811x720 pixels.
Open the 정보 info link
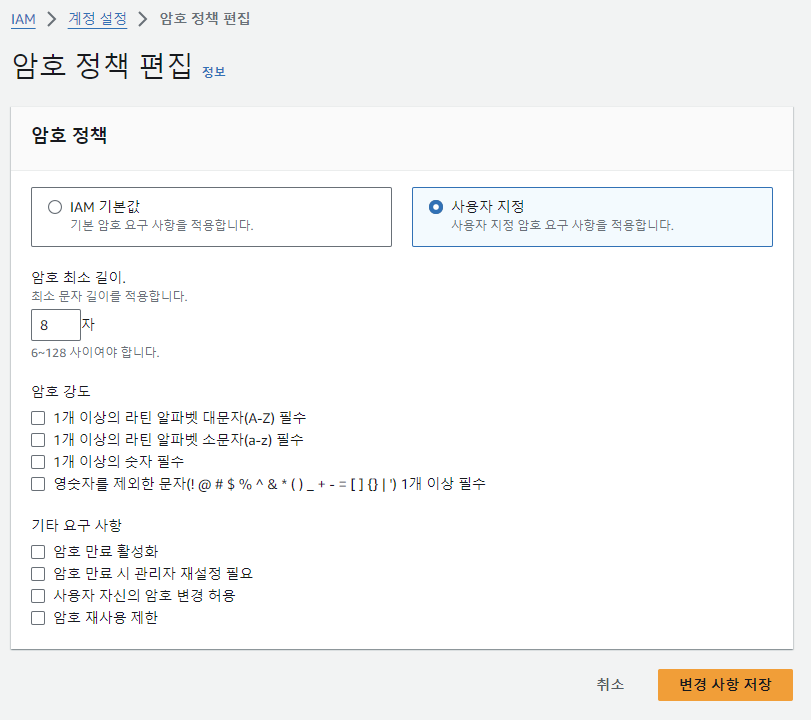click(214, 72)
